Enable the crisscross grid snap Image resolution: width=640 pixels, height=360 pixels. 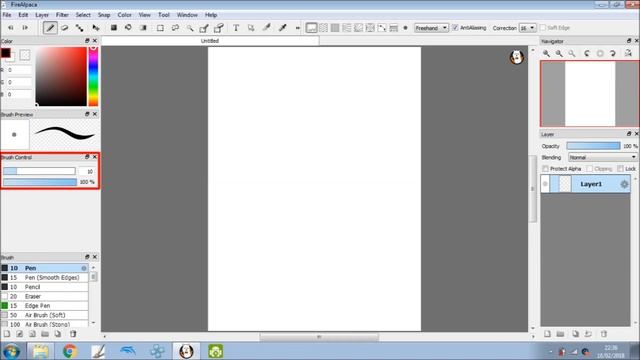[x=335, y=28]
